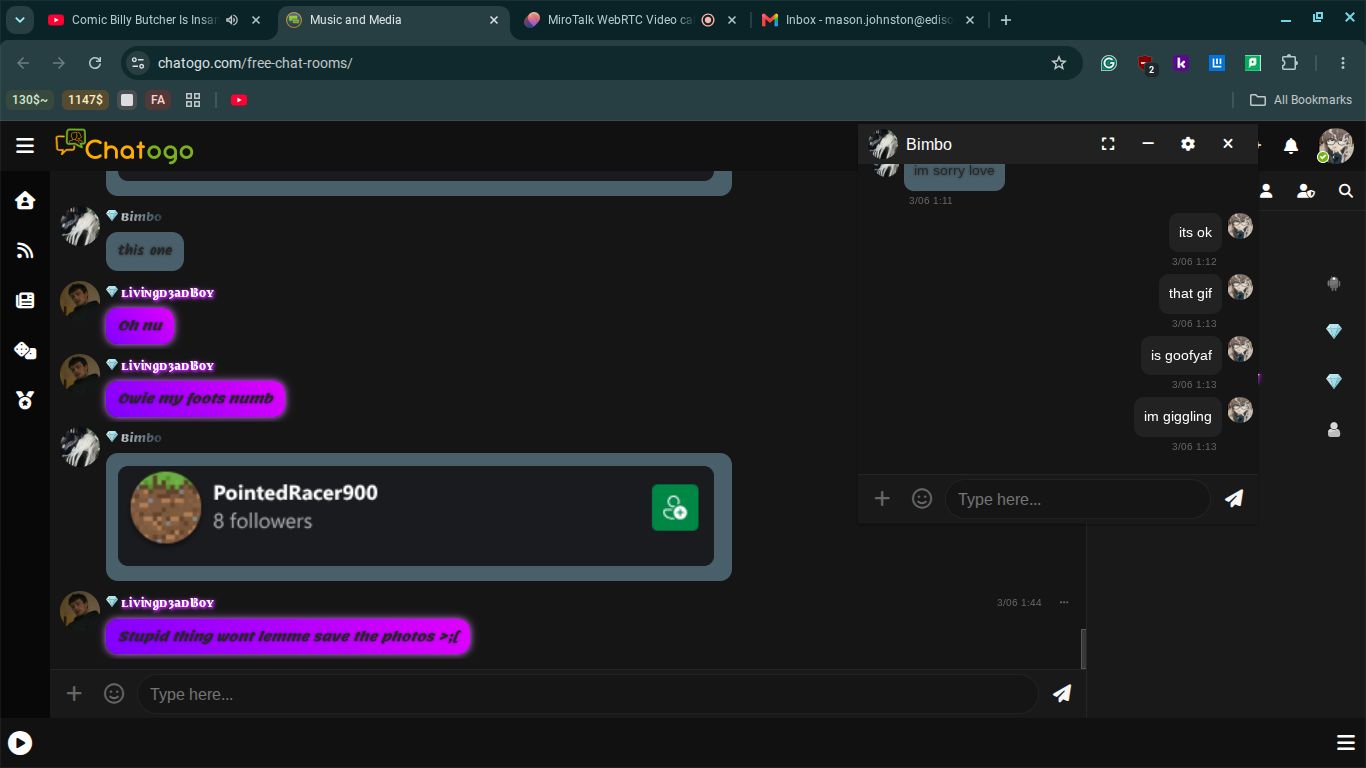Open attachment plus in main chat
1366x768 pixels.
(x=74, y=693)
